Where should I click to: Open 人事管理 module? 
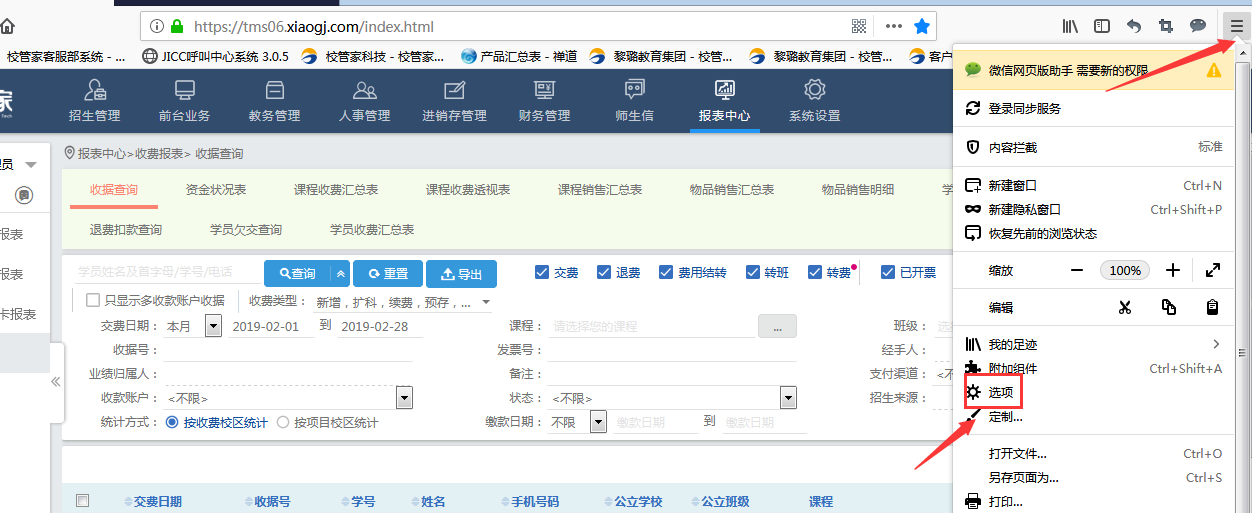tap(364, 101)
